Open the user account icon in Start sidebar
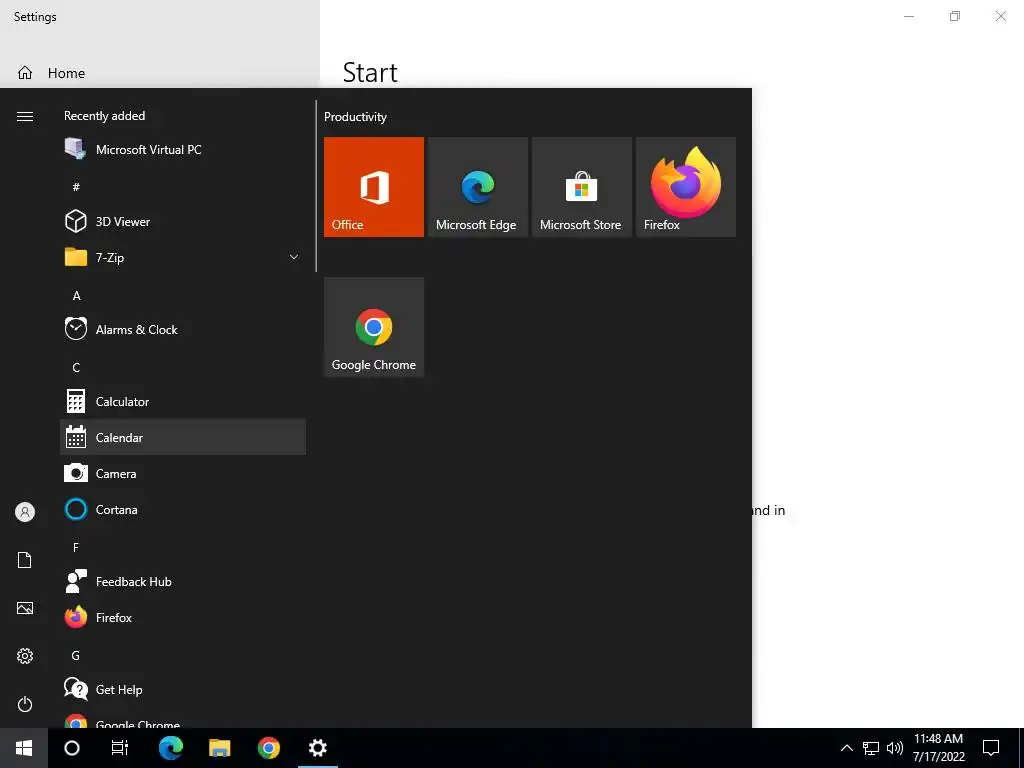This screenshot has height=768, width=1024. [x=25, y=512]
